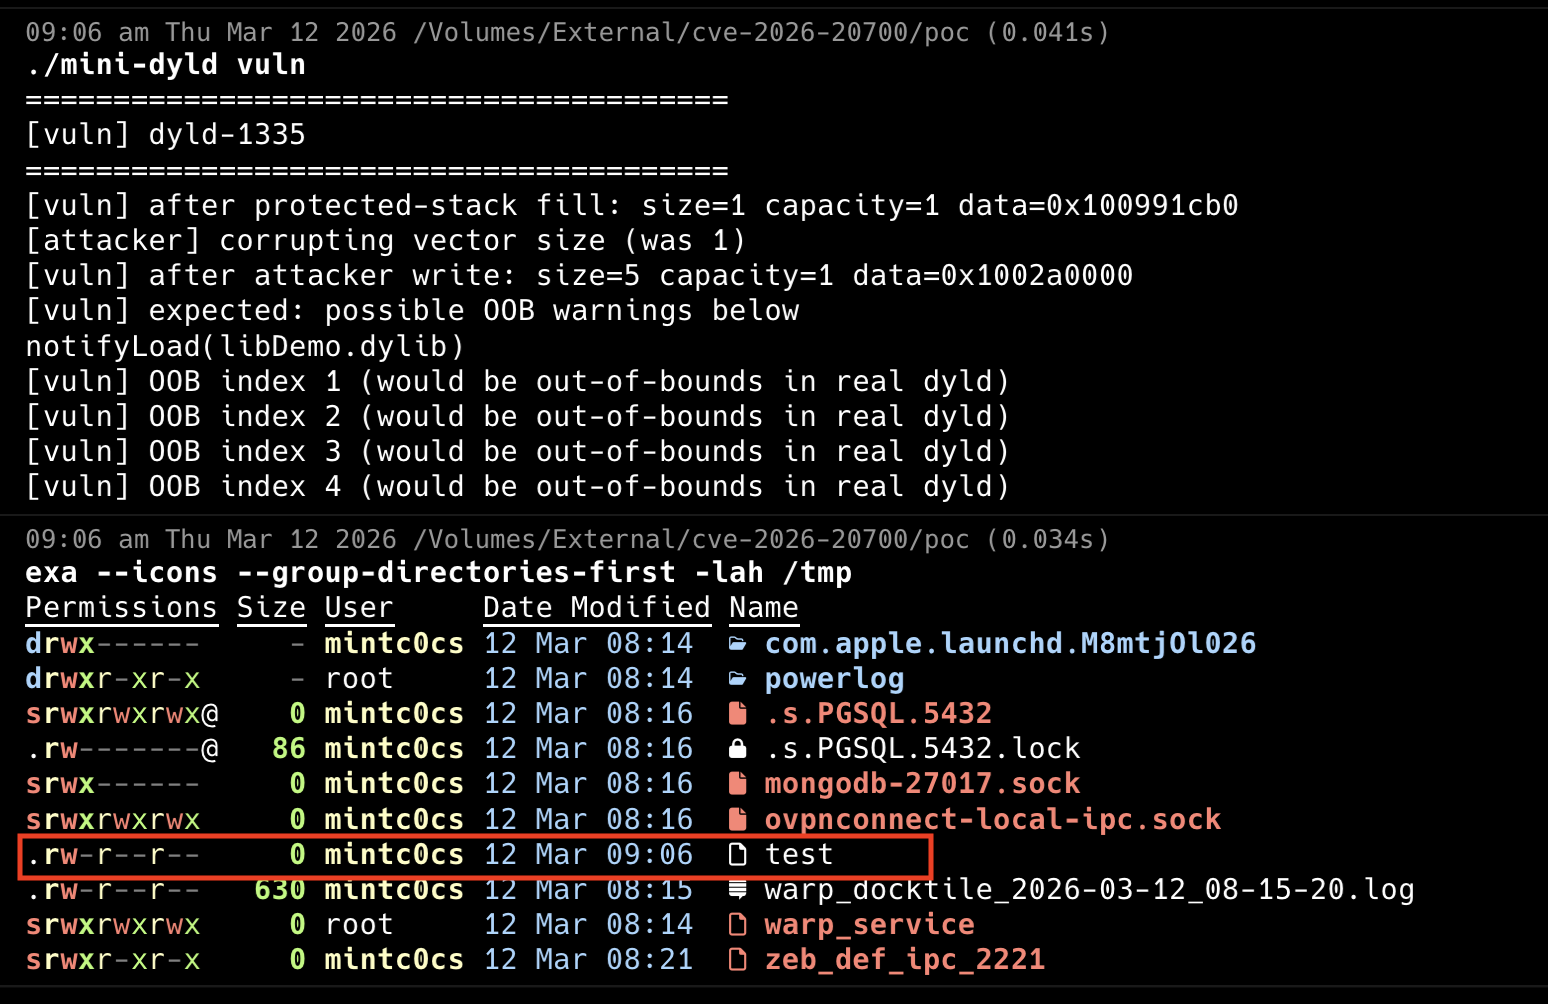Click the exa --icons command line
1548x1004 pixels.
[438, 573]
